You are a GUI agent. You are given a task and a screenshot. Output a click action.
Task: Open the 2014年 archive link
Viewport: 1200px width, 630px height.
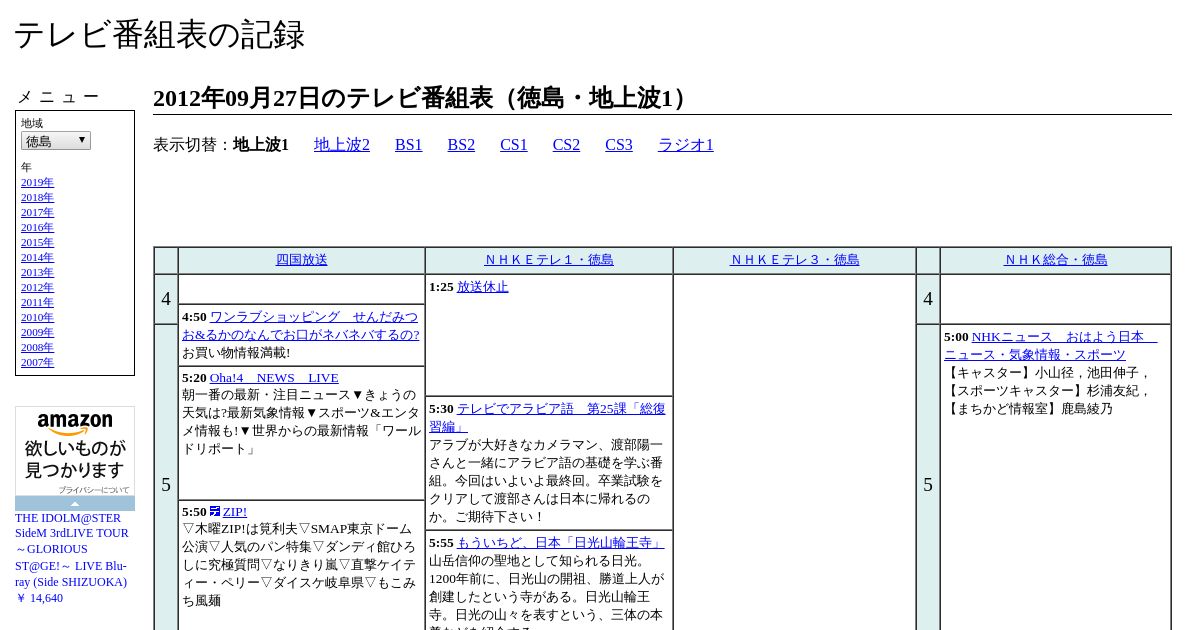[x=37, y=257]
